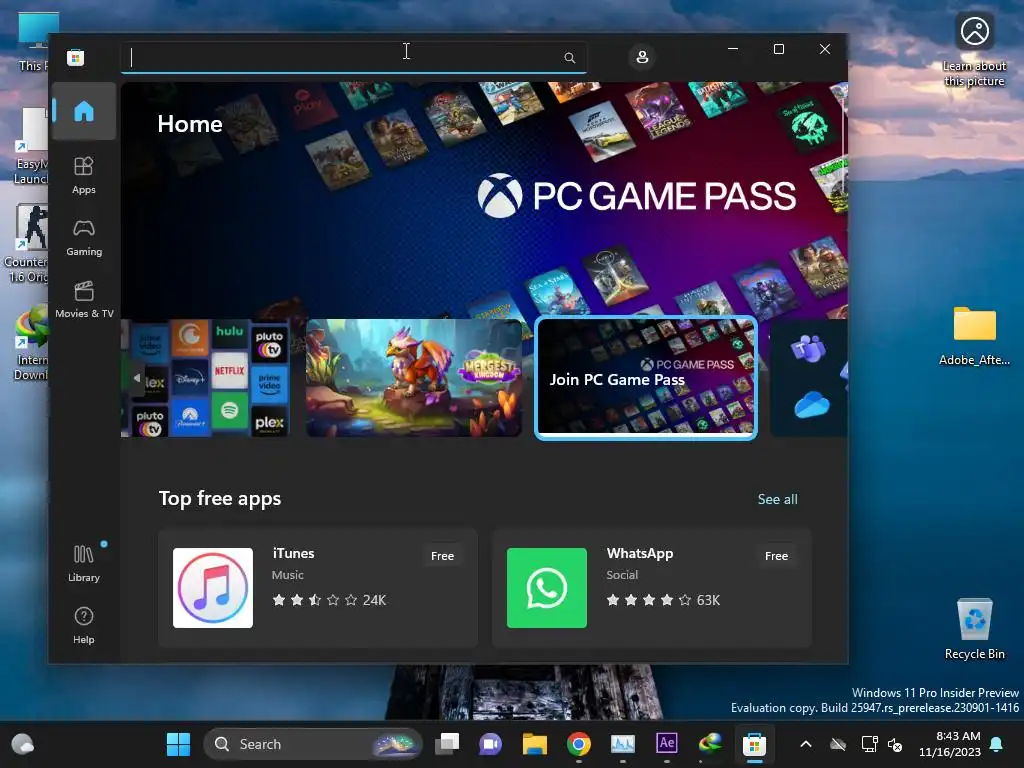Open the WhatsApp app icon
1024x768 pixels.
(547, 588)
